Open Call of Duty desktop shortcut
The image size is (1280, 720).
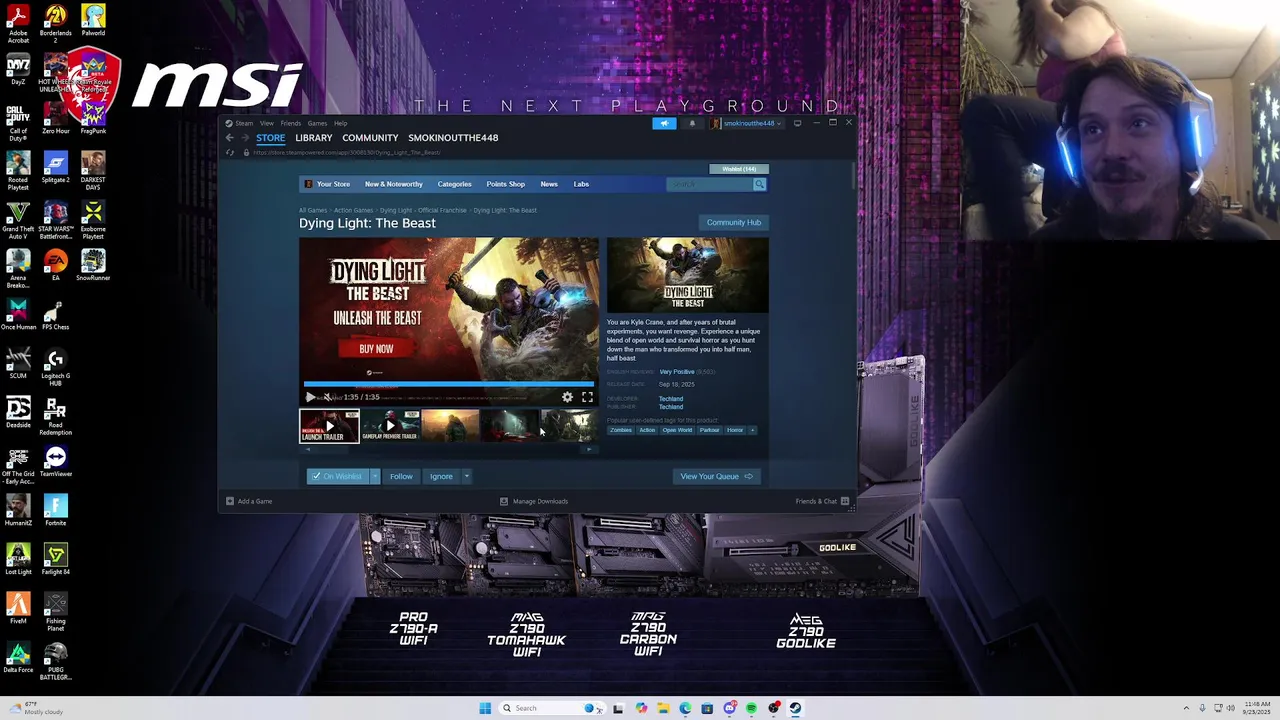(18, 122)
